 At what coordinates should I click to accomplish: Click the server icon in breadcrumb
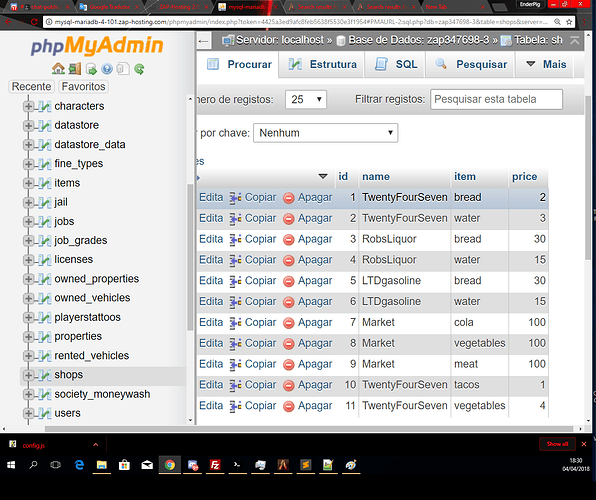pos(228,40)
